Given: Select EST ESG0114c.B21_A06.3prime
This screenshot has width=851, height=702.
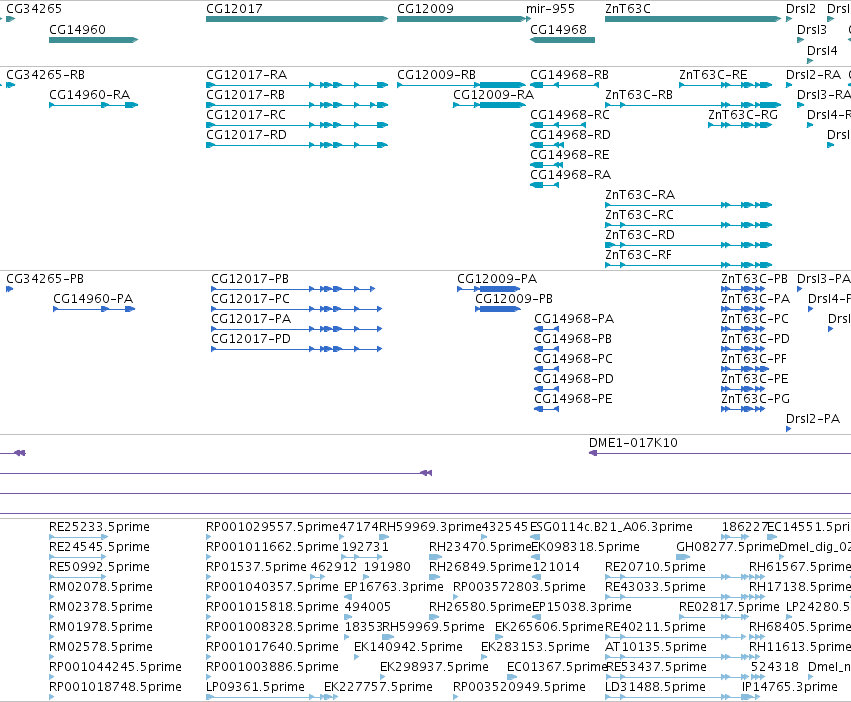Looking at the screenshot, I should click(x=535, y=537).
